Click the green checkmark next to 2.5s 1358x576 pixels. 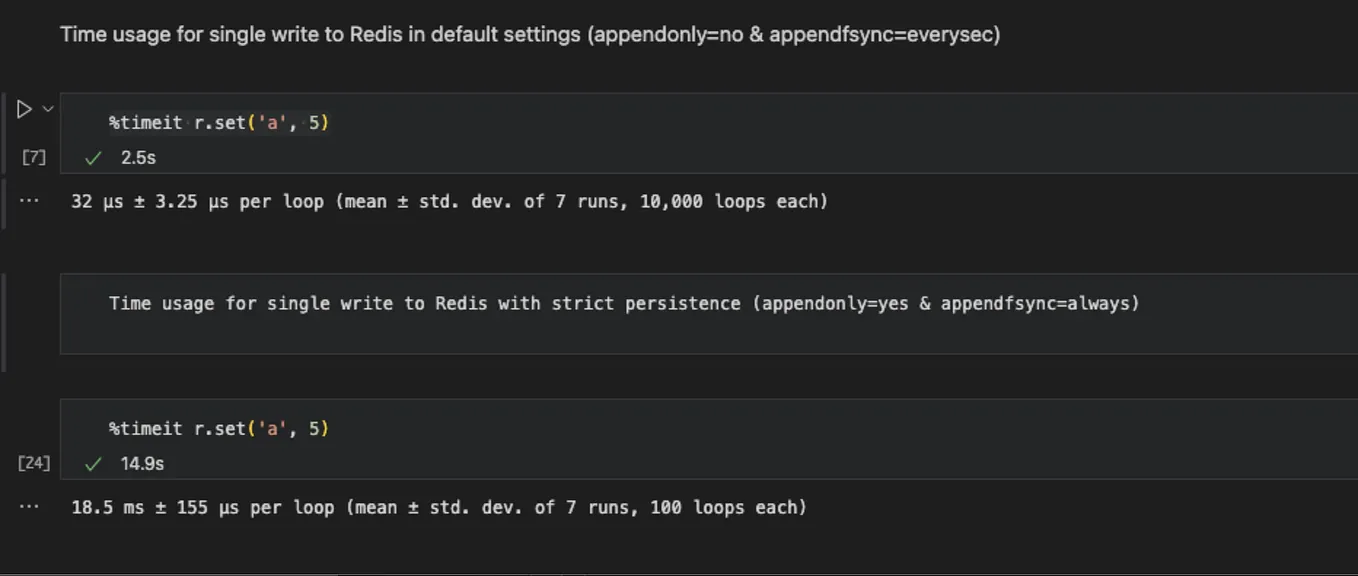[x=93, y=158]
